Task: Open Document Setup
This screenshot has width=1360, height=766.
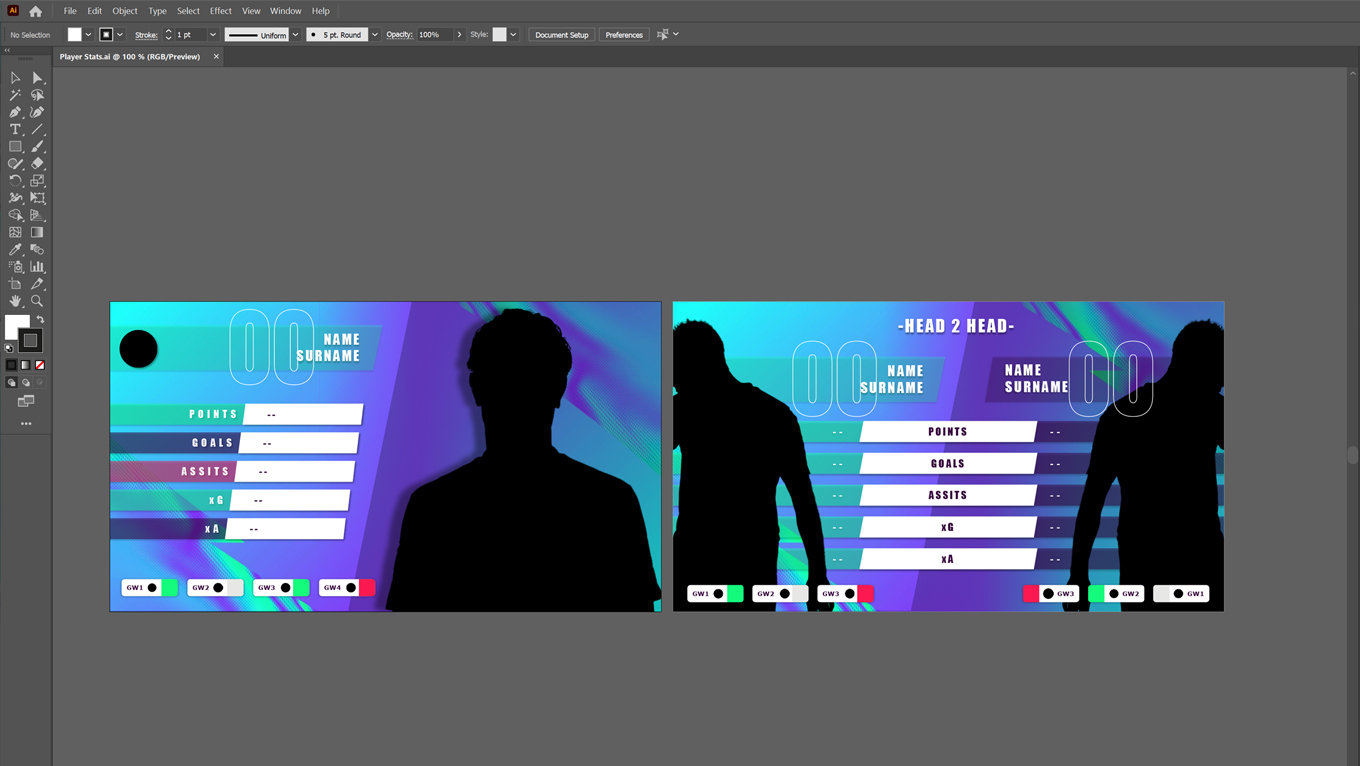Action: (x=561, y=34)
